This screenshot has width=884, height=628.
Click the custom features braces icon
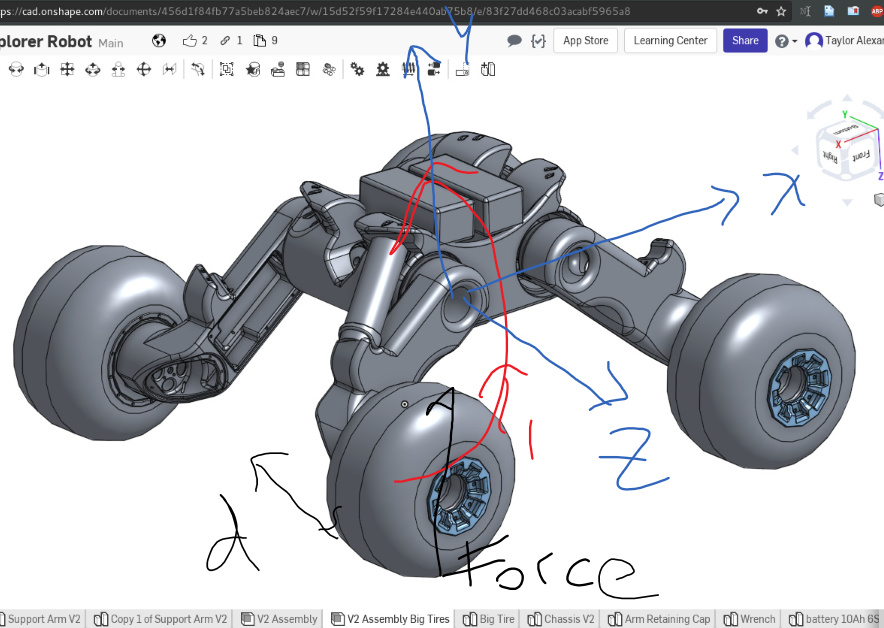coord(539,41)
